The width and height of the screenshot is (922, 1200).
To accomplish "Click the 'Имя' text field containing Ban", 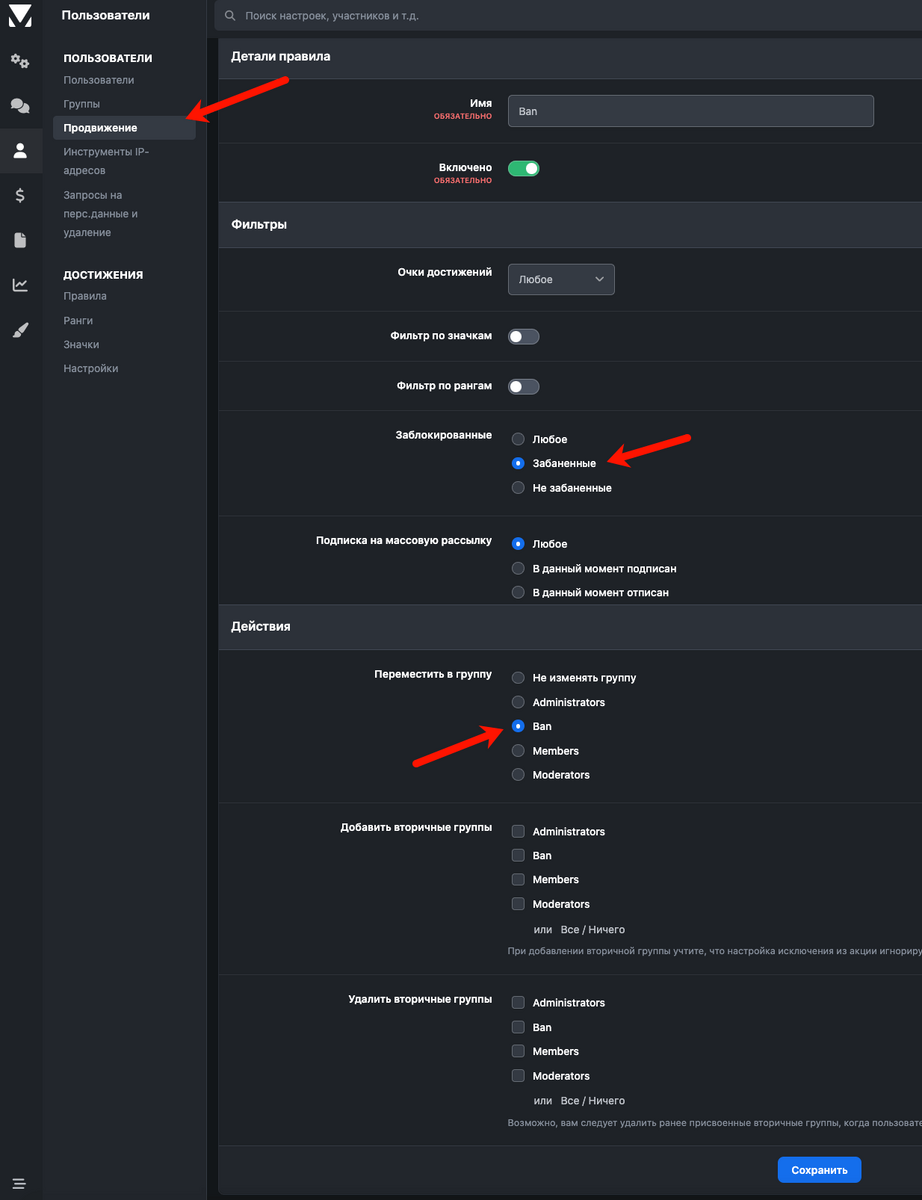I will coord(690,111).
